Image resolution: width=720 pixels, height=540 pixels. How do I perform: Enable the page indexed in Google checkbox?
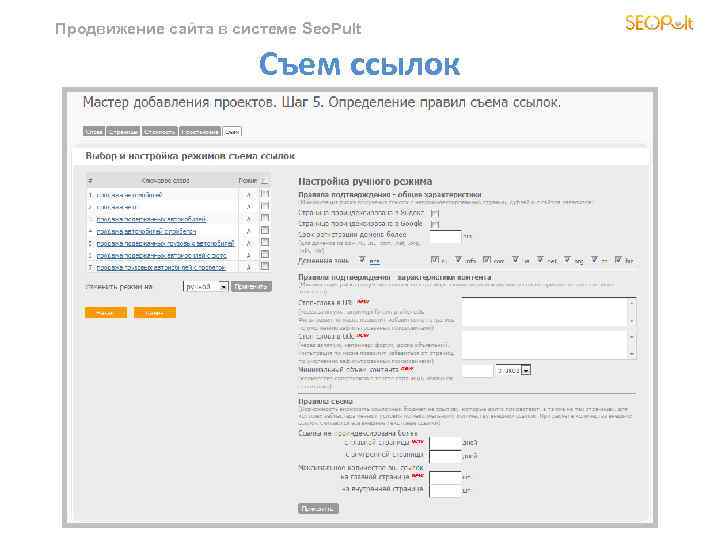coord(435,224)
